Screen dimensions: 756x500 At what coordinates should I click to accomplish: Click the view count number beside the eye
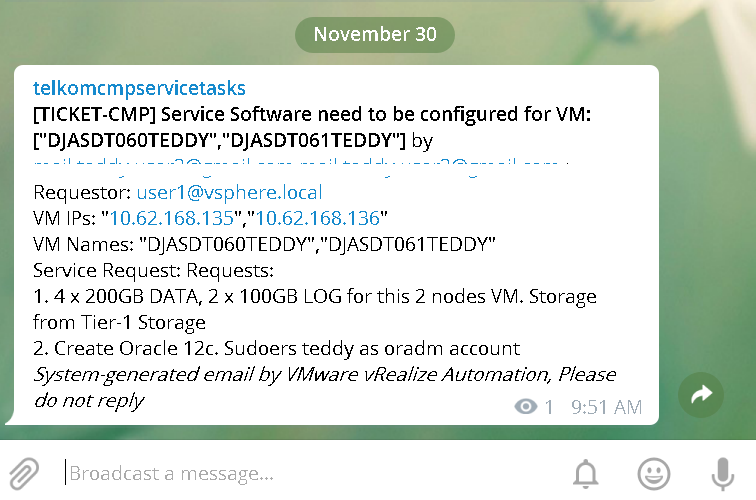(549, 407)
